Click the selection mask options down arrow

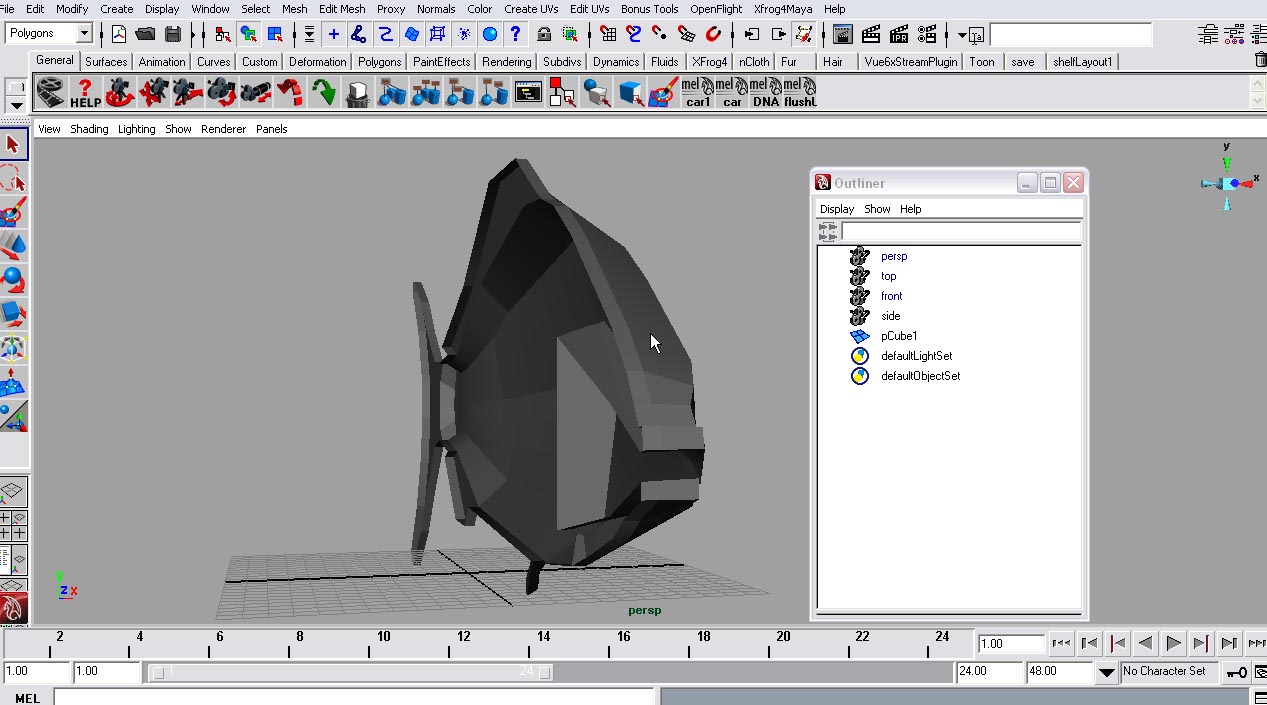310,34
